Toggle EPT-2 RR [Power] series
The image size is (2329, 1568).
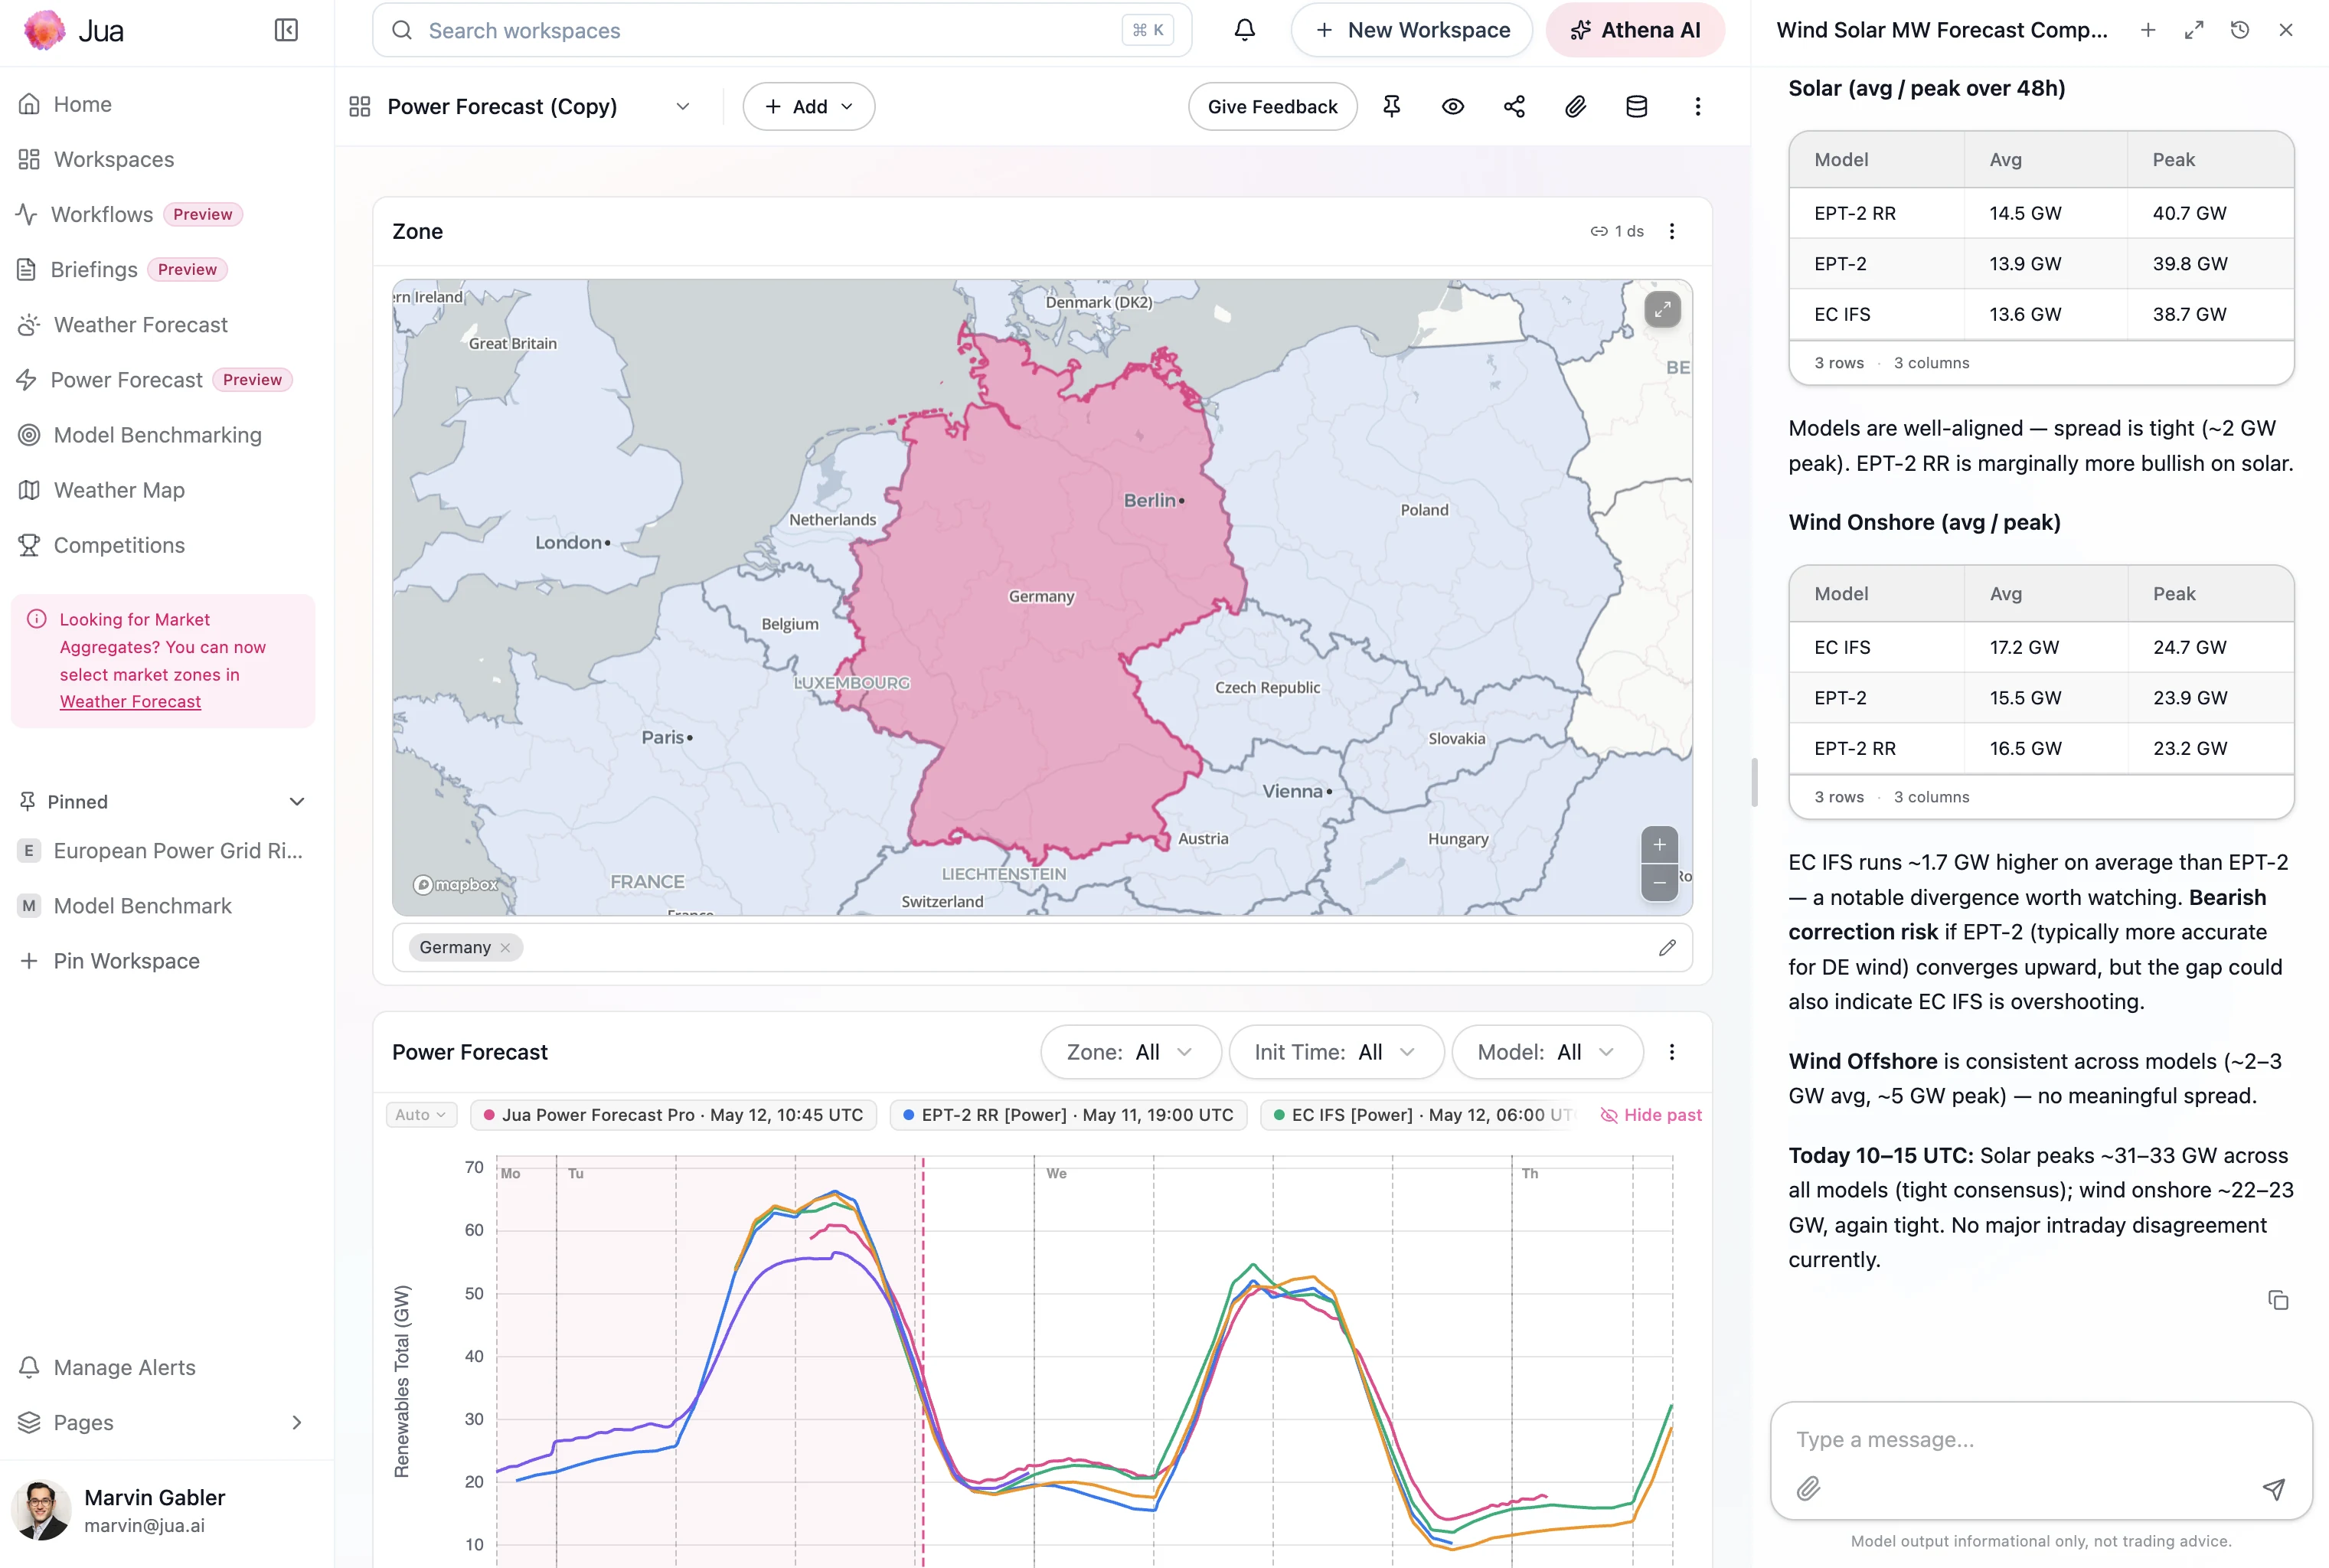[x=1068, y=1115]
